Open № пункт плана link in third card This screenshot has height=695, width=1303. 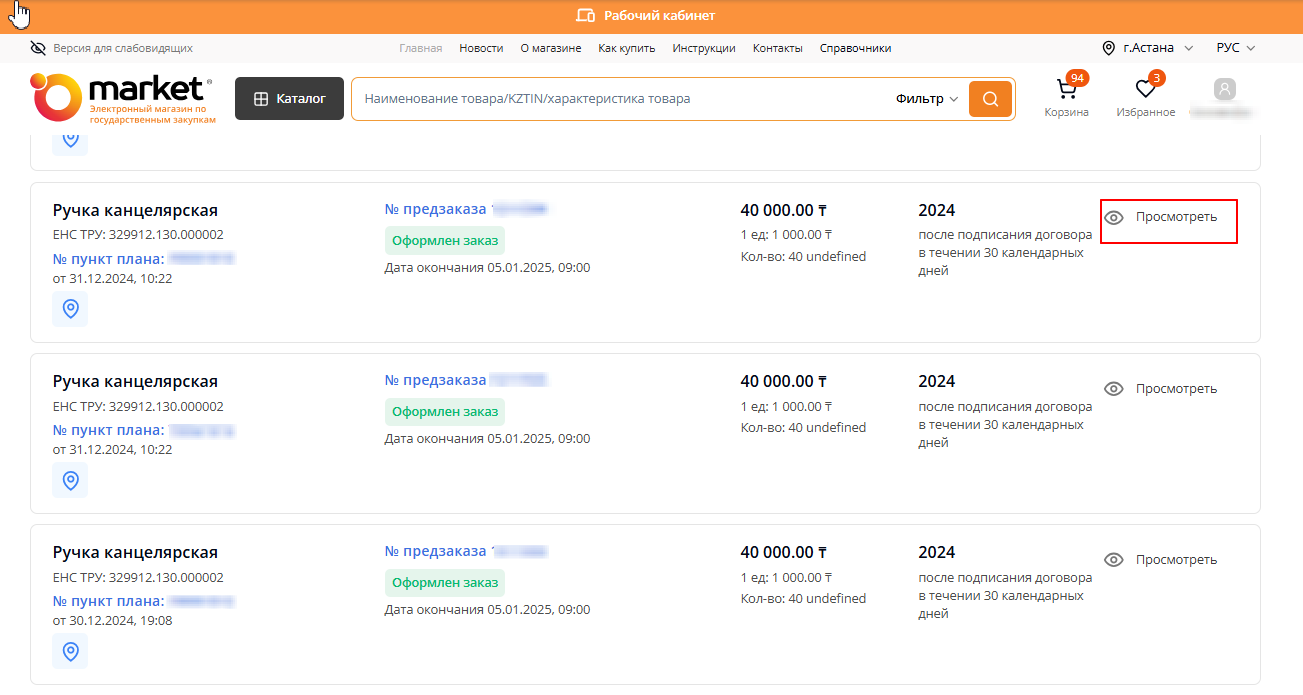[108, 601]
